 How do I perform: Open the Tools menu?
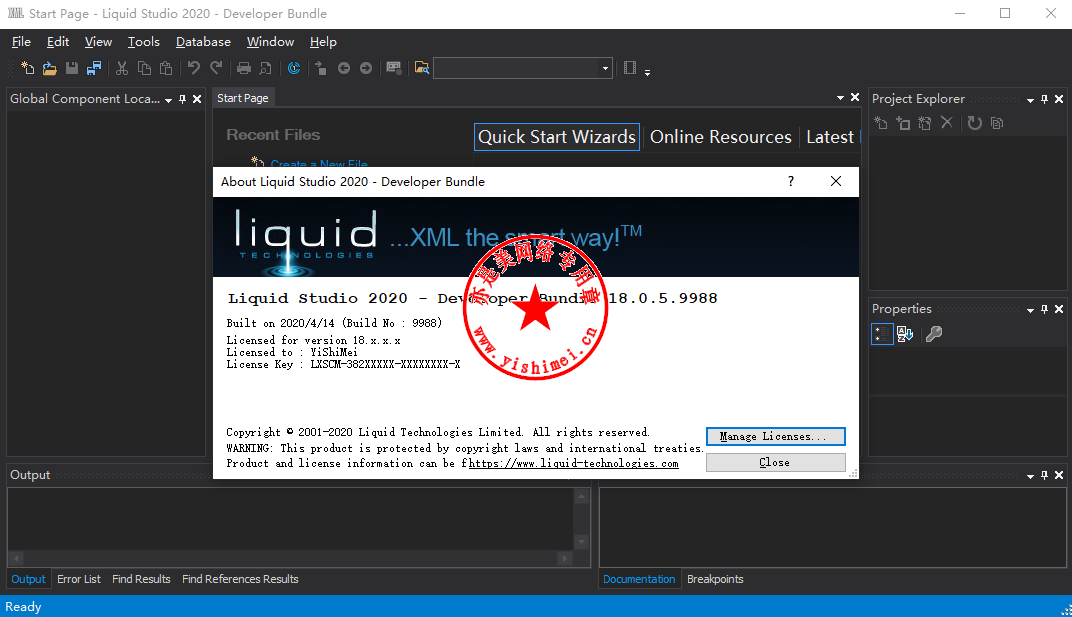pyautogui.click(x=144, y=42)
